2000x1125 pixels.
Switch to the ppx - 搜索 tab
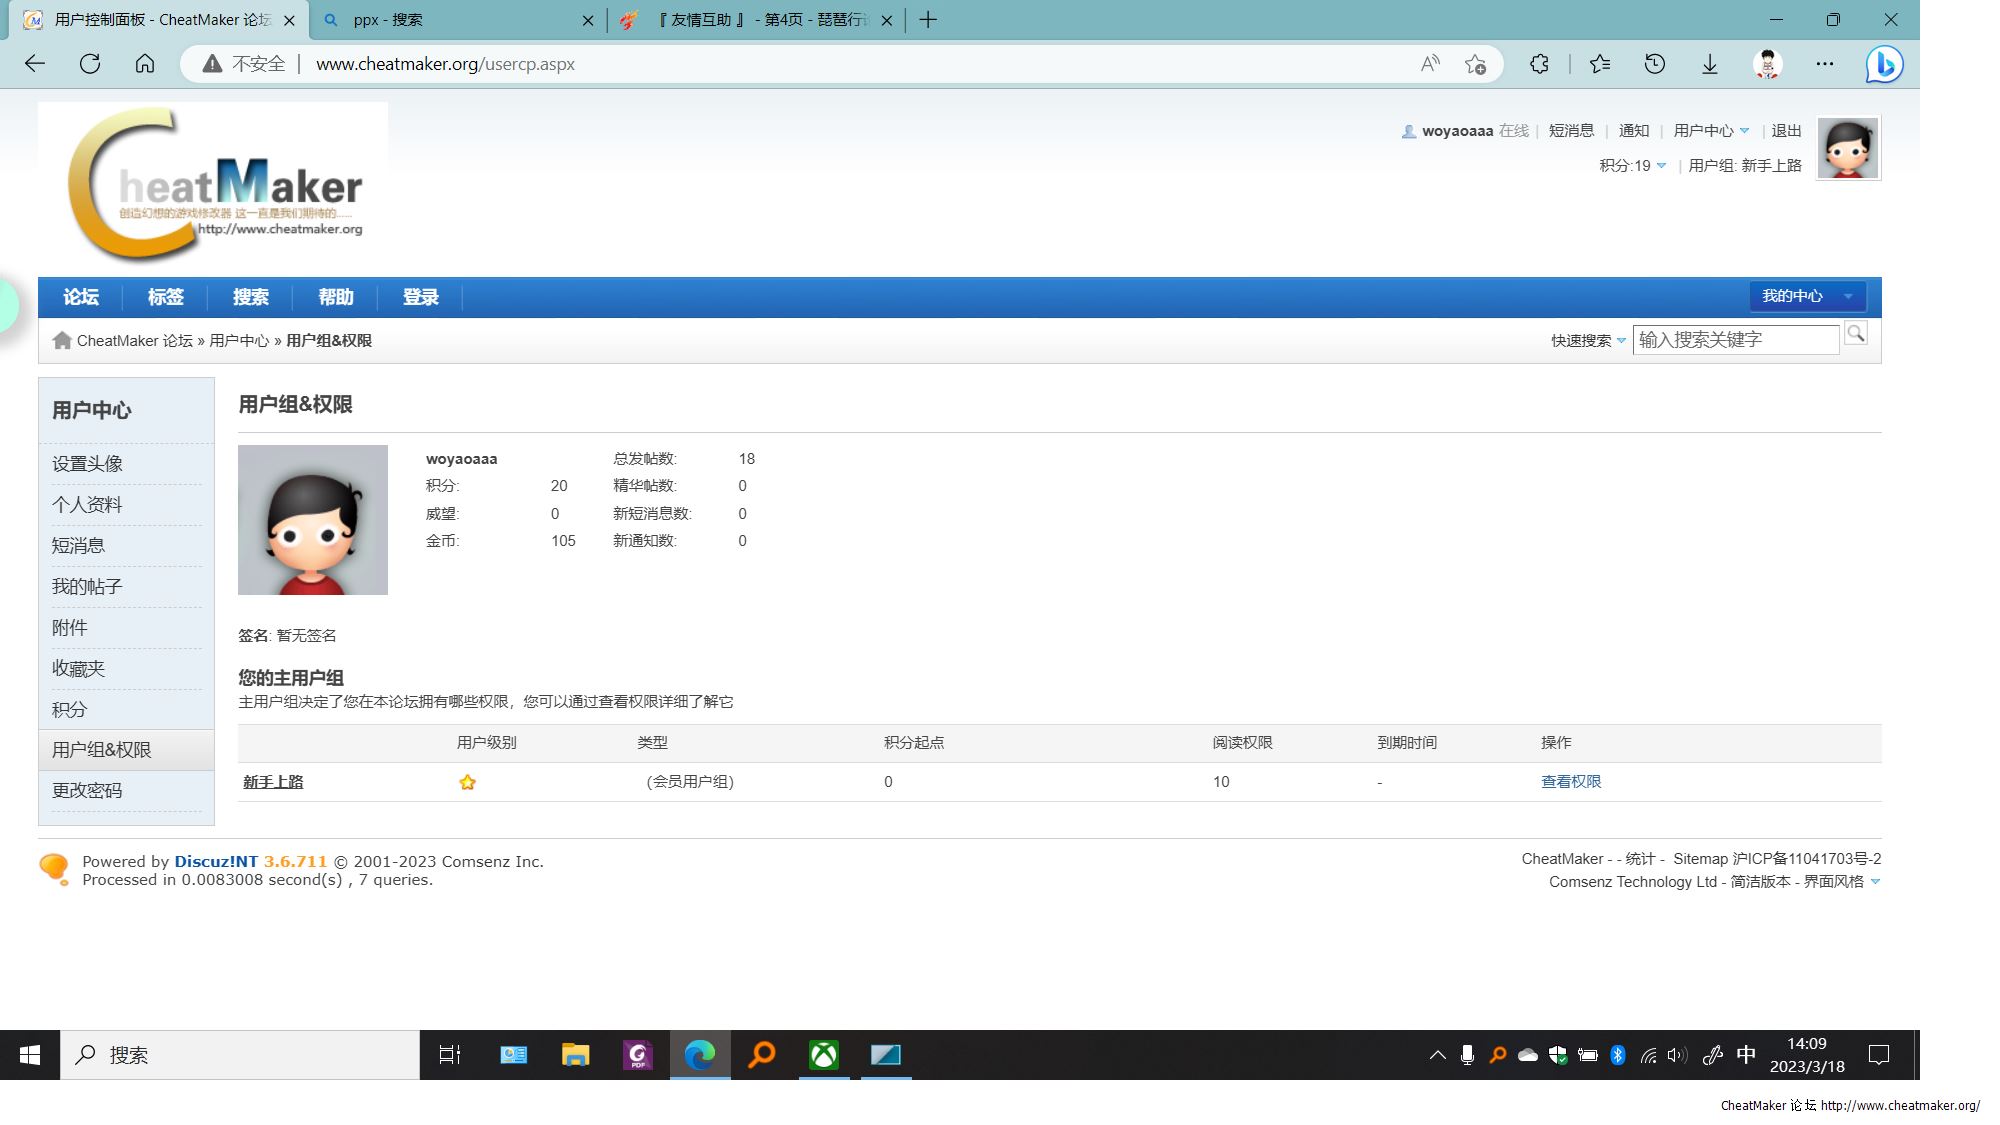point(455,20)
